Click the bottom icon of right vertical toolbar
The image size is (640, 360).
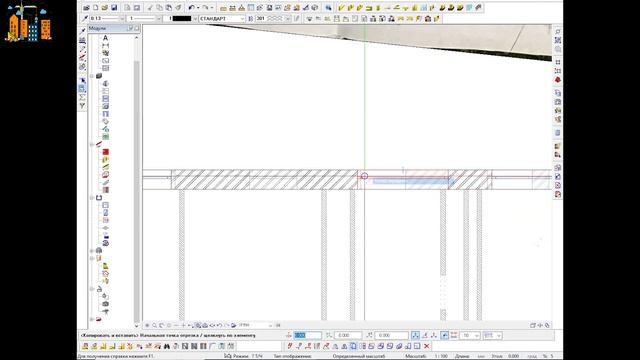point(558,195)
